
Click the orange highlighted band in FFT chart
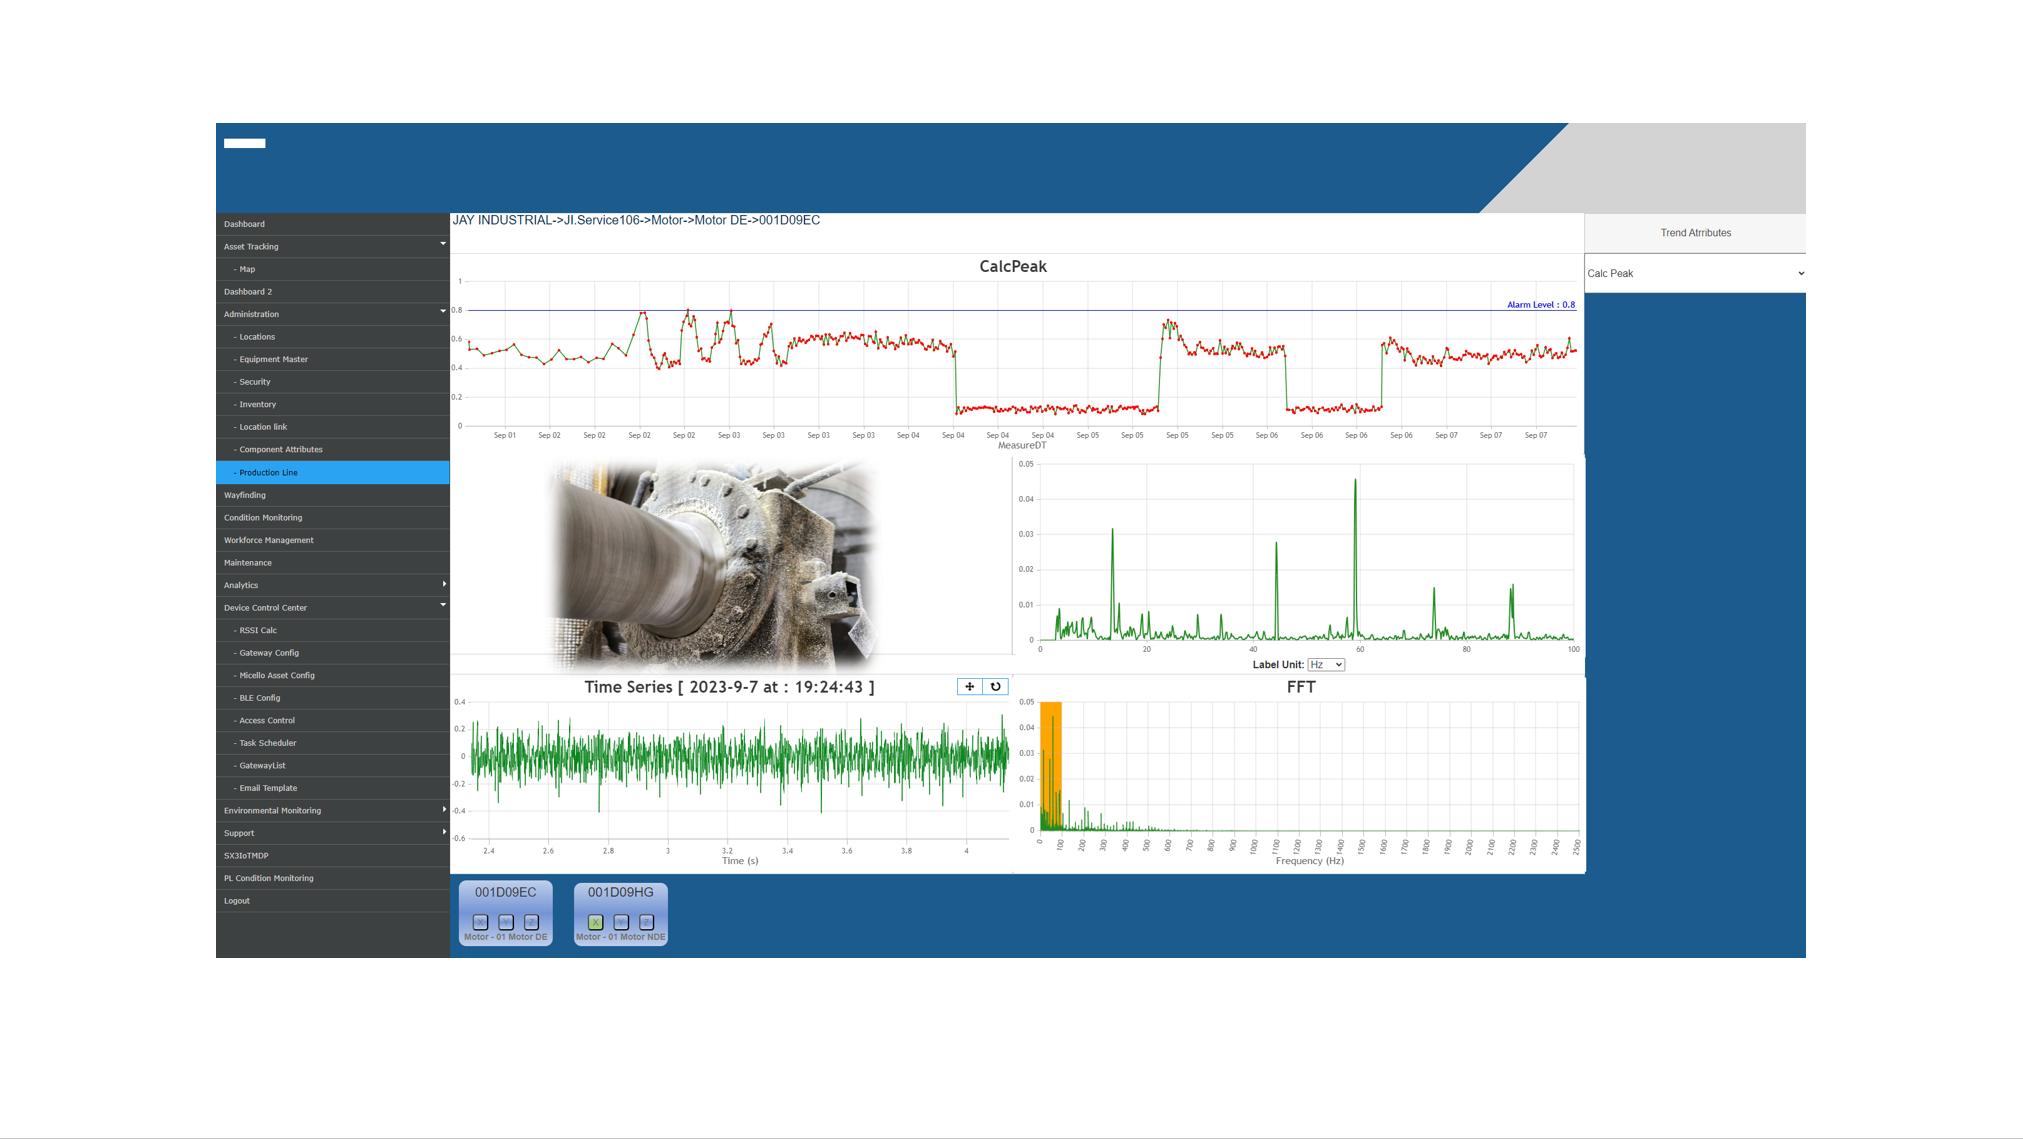point(1051,766)
